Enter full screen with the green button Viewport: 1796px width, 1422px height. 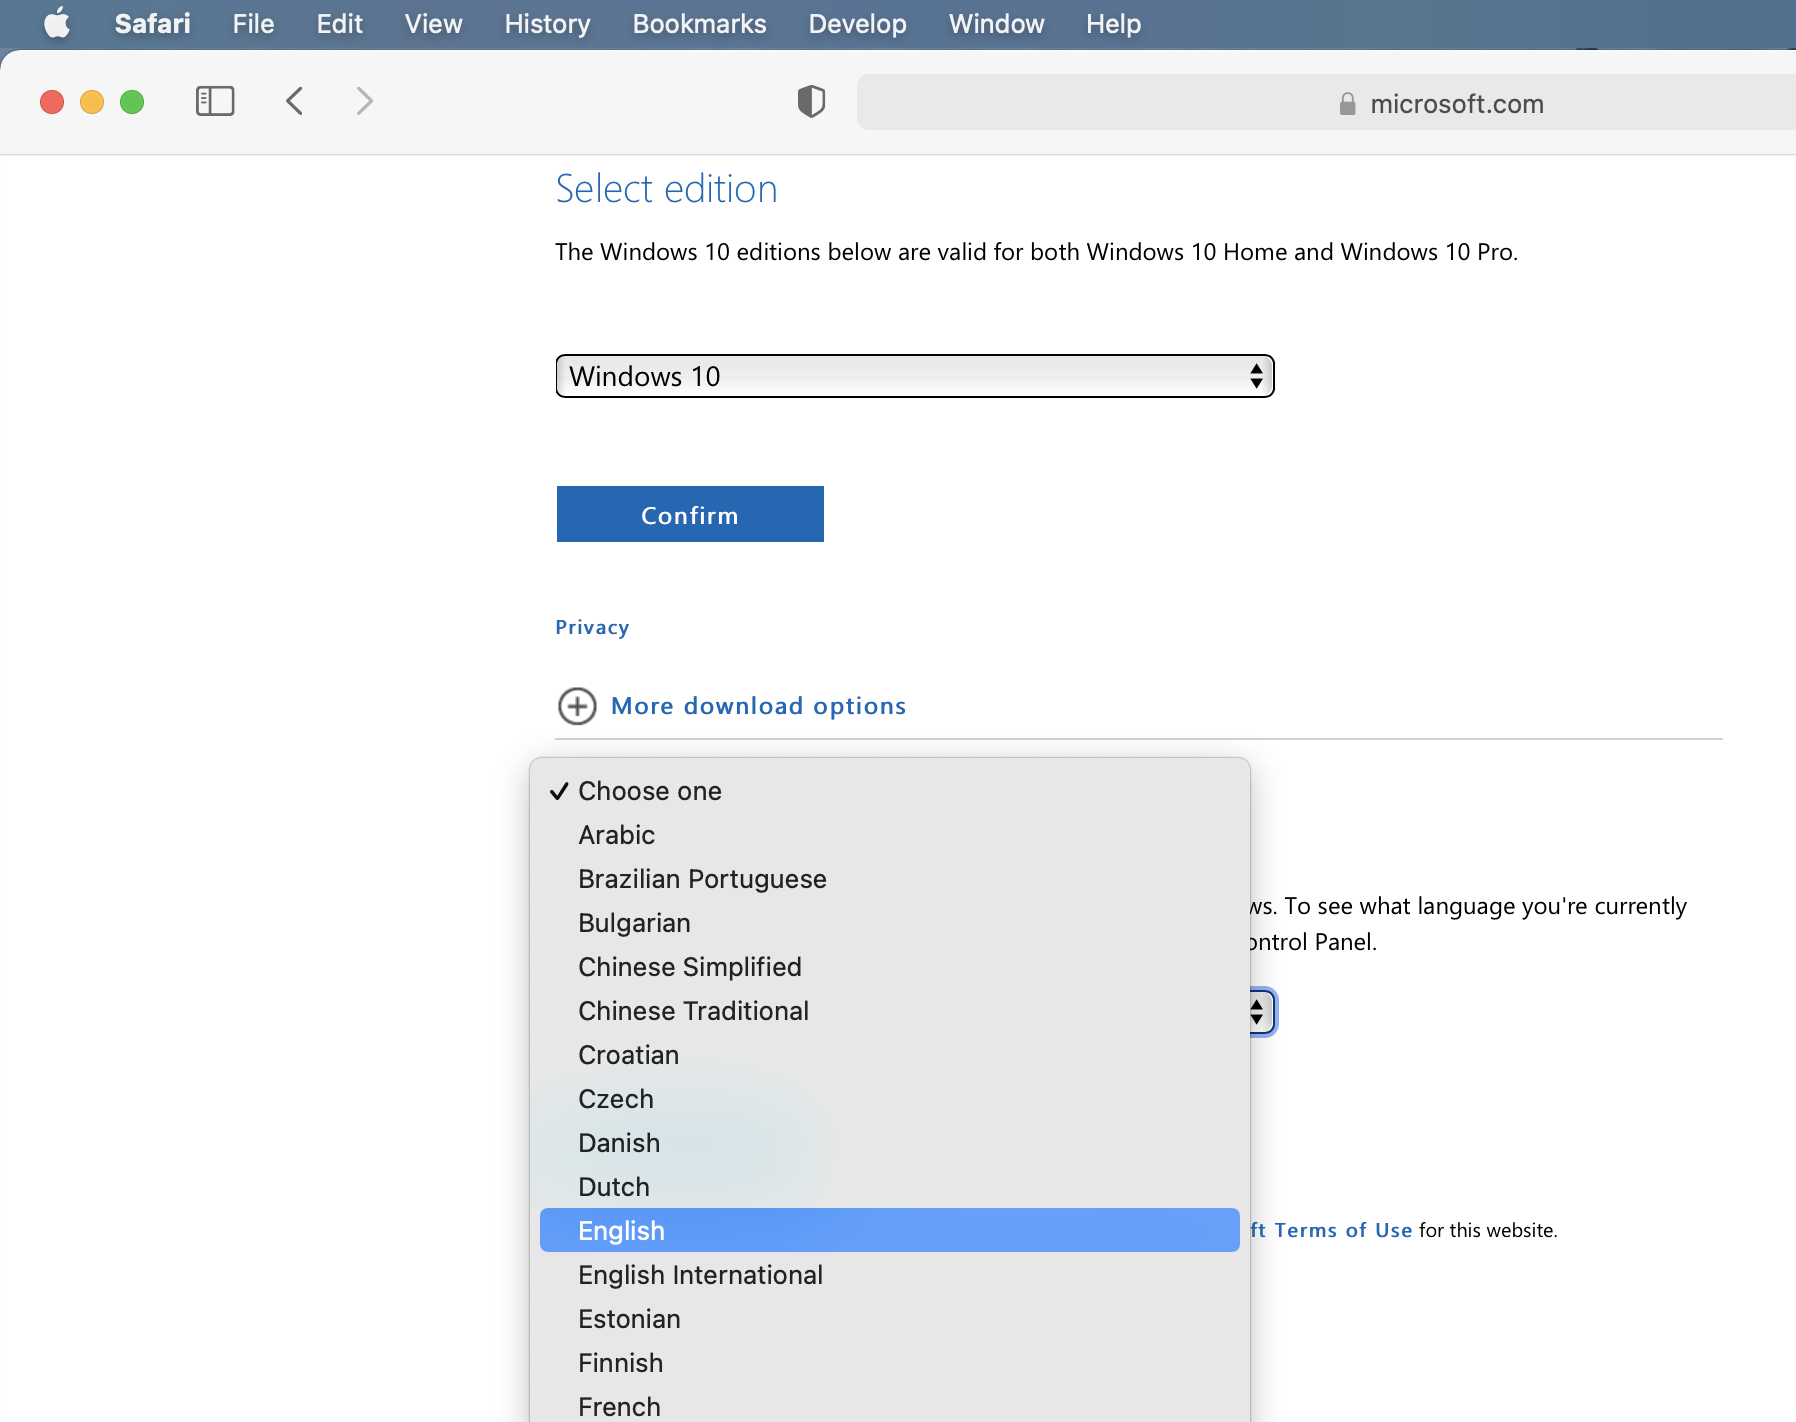(132, 102)
